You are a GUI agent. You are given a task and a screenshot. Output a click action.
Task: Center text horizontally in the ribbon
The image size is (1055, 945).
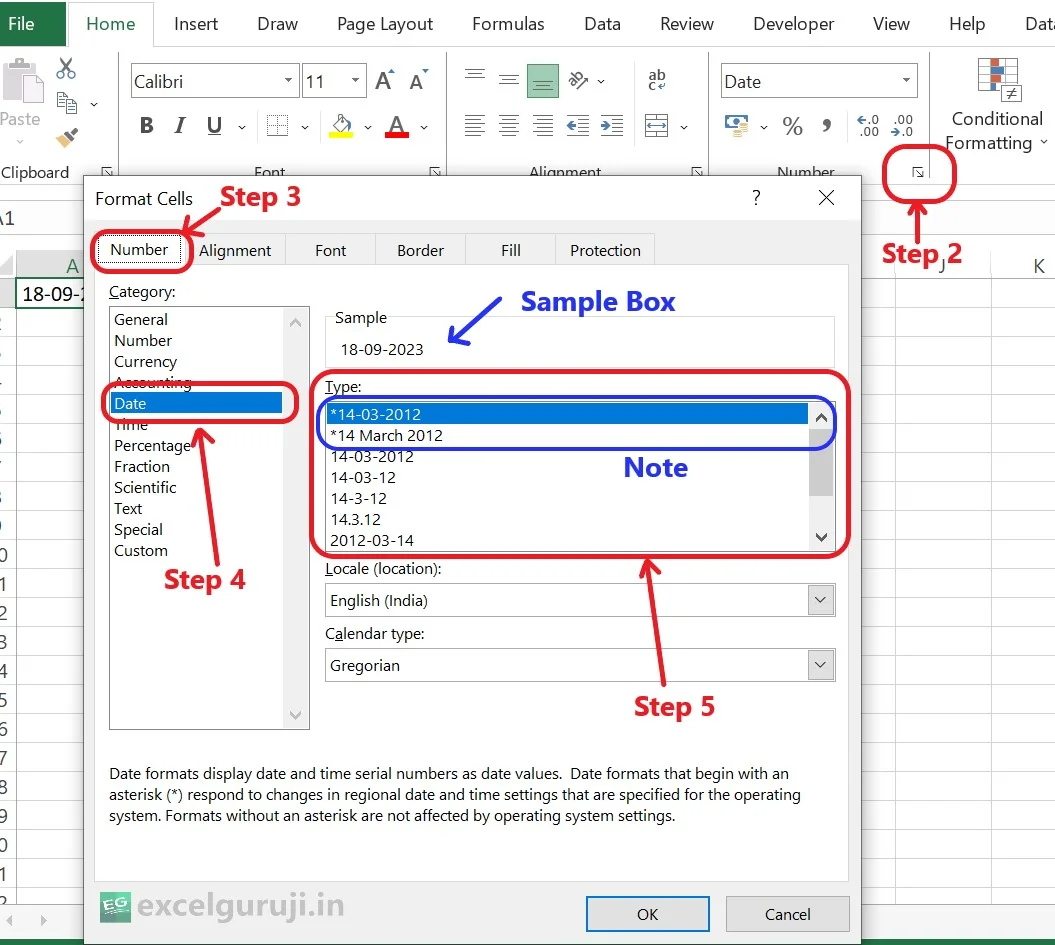[509, 126]
